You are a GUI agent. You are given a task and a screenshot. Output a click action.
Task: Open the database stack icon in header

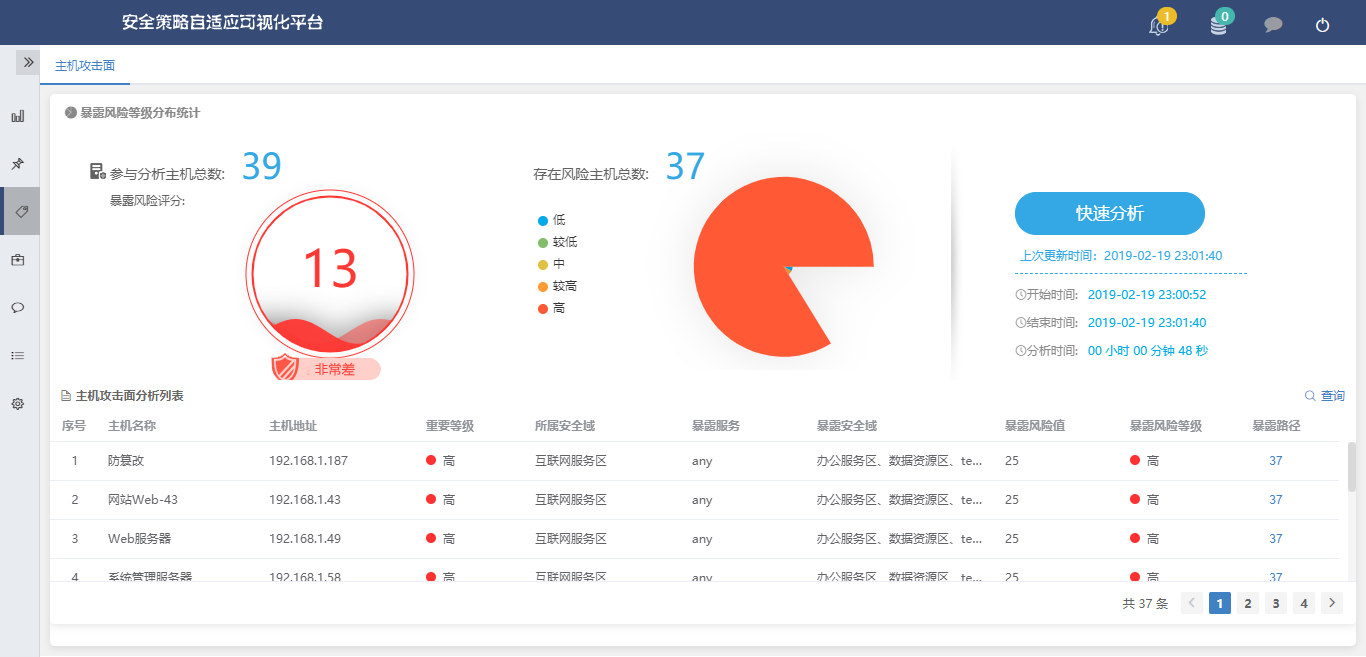coord(1218,26)
